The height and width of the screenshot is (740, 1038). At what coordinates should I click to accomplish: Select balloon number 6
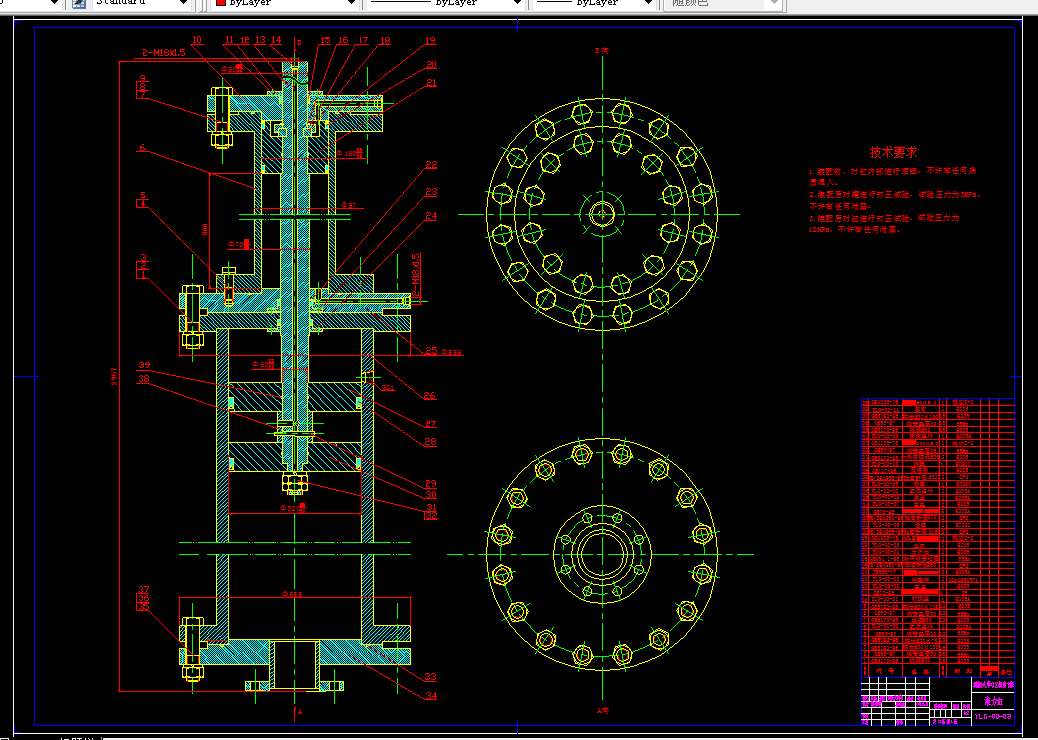click(x=142, y=148)
